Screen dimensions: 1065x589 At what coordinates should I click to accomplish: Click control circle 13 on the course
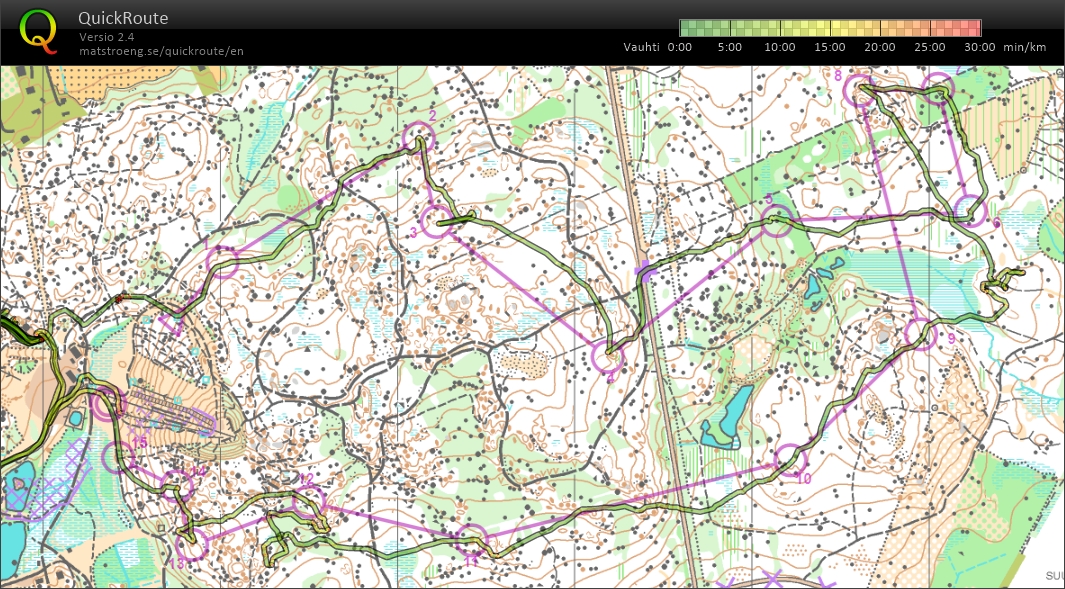(x=191, y=544)
